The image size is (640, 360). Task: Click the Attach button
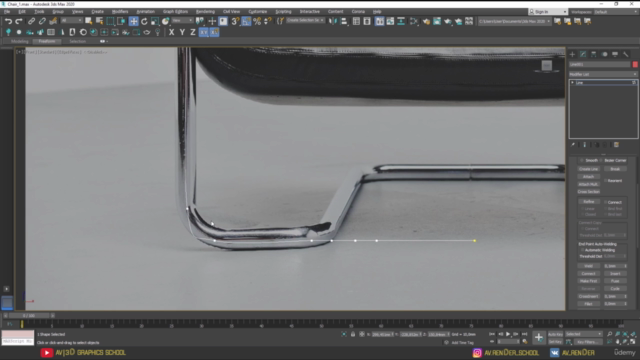pyautogui.click(x=588, y=177)
